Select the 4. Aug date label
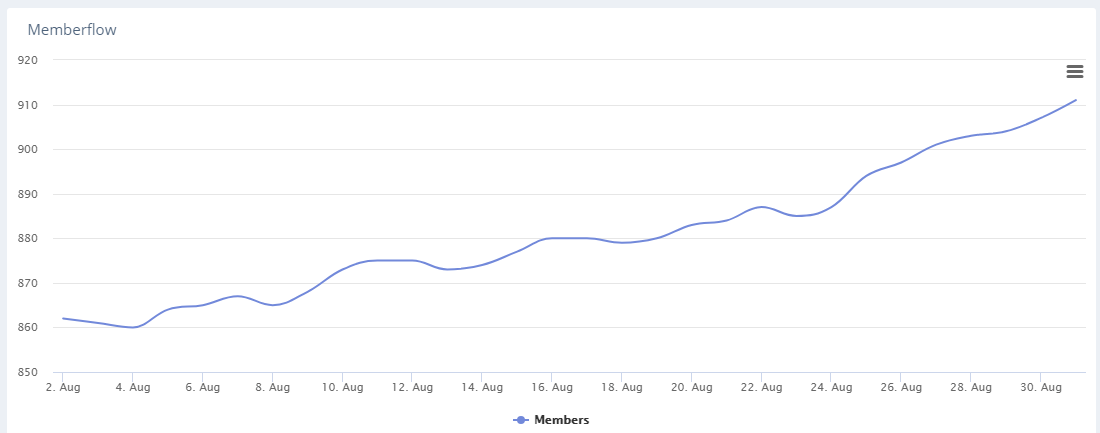 coord(133,386)
